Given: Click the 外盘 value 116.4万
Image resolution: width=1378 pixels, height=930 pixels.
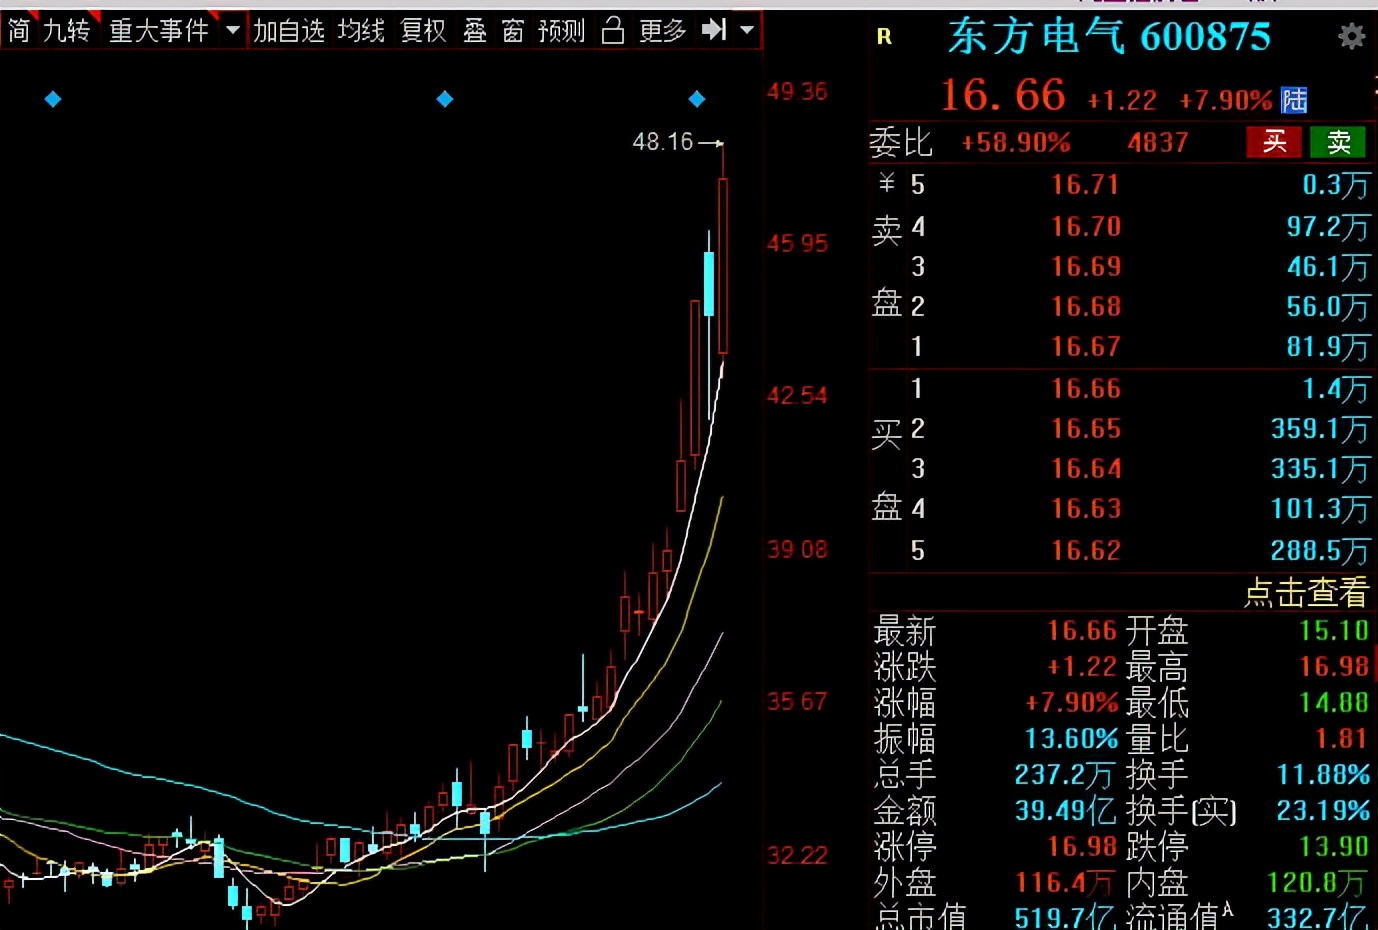Looking at the screenshot, I should (1065, 883).
